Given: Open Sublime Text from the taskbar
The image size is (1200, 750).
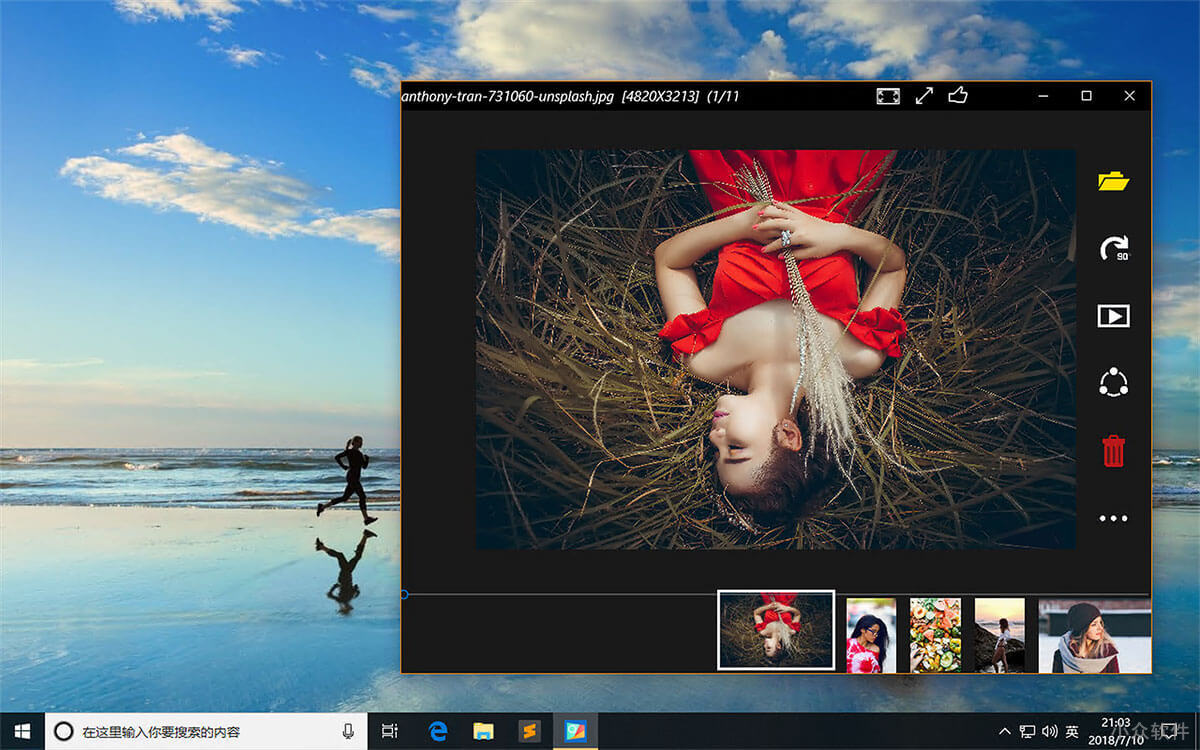Looking at the screenshot, I should point(530,731).
